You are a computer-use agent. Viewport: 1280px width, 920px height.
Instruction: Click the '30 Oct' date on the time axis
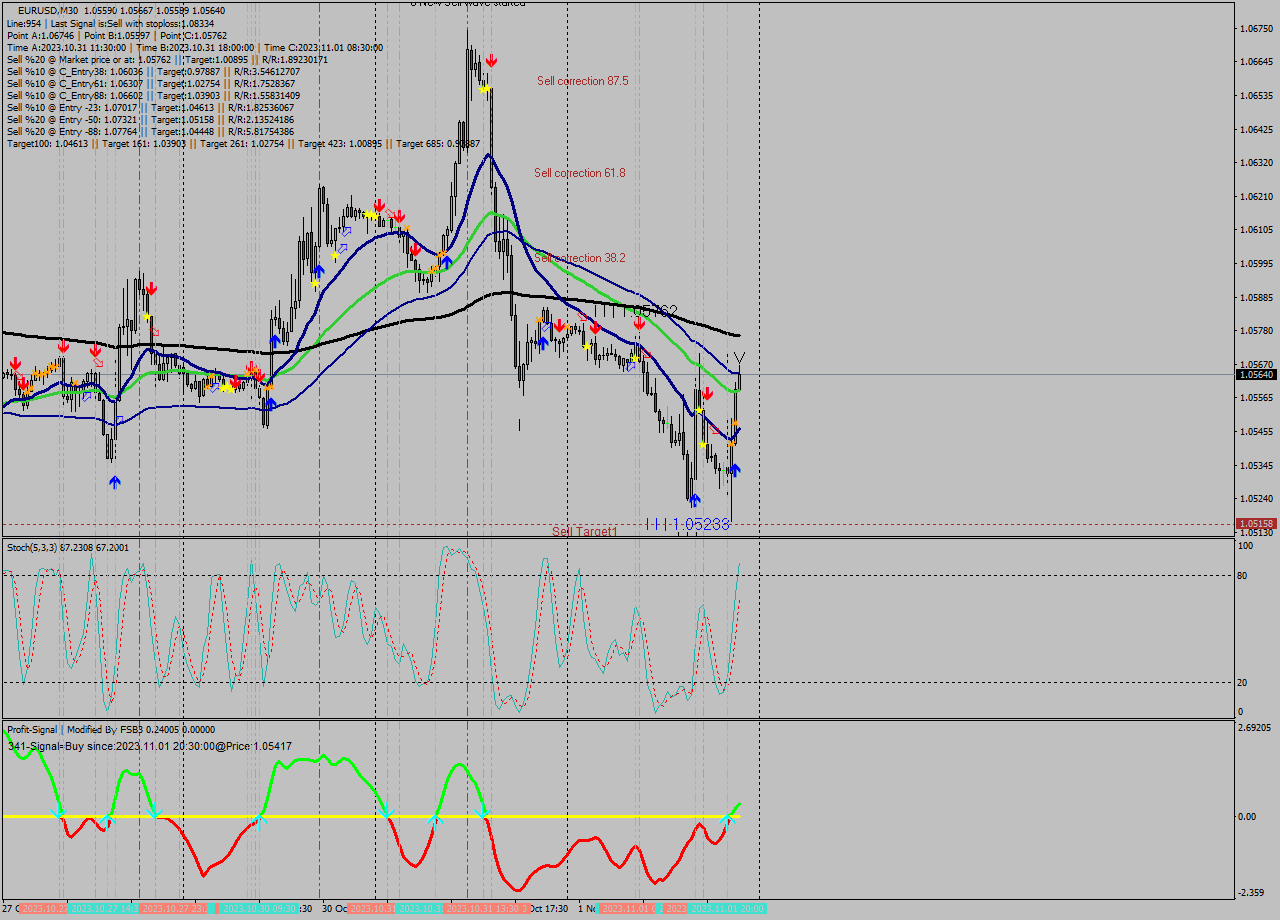click(x=335, y=908)
